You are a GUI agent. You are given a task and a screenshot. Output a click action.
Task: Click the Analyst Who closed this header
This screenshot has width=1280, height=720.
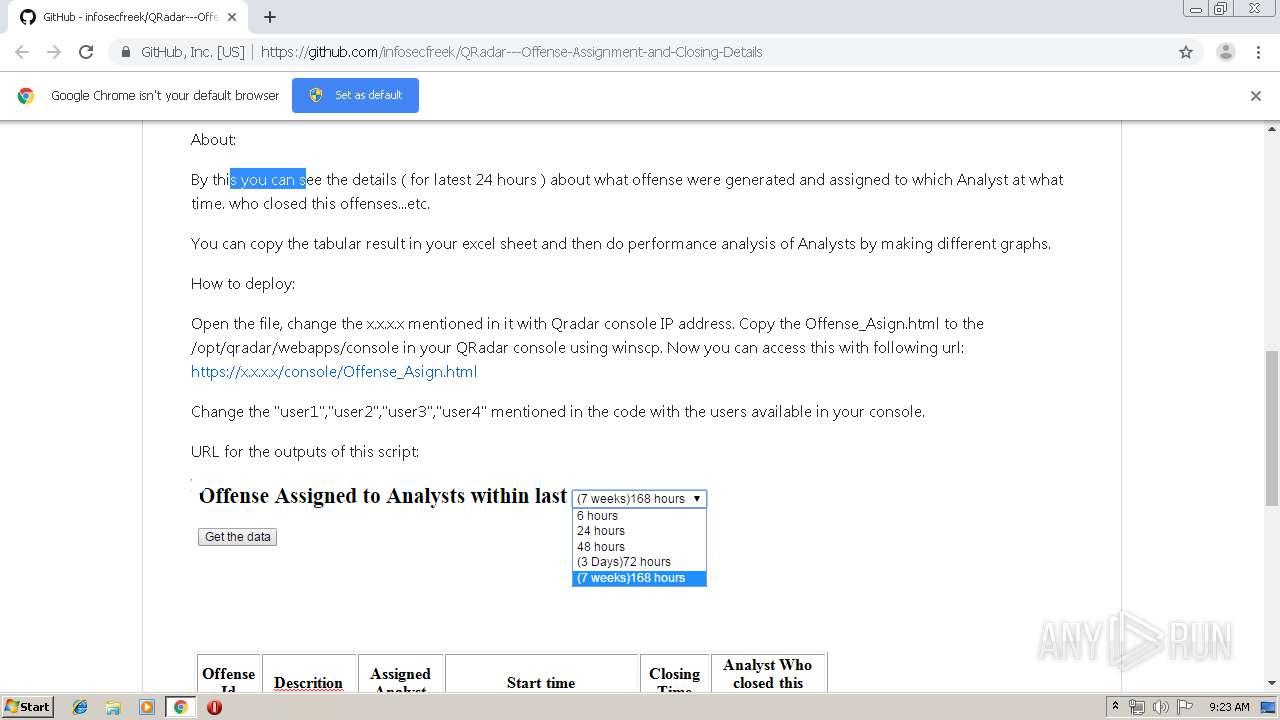[768, 673]
